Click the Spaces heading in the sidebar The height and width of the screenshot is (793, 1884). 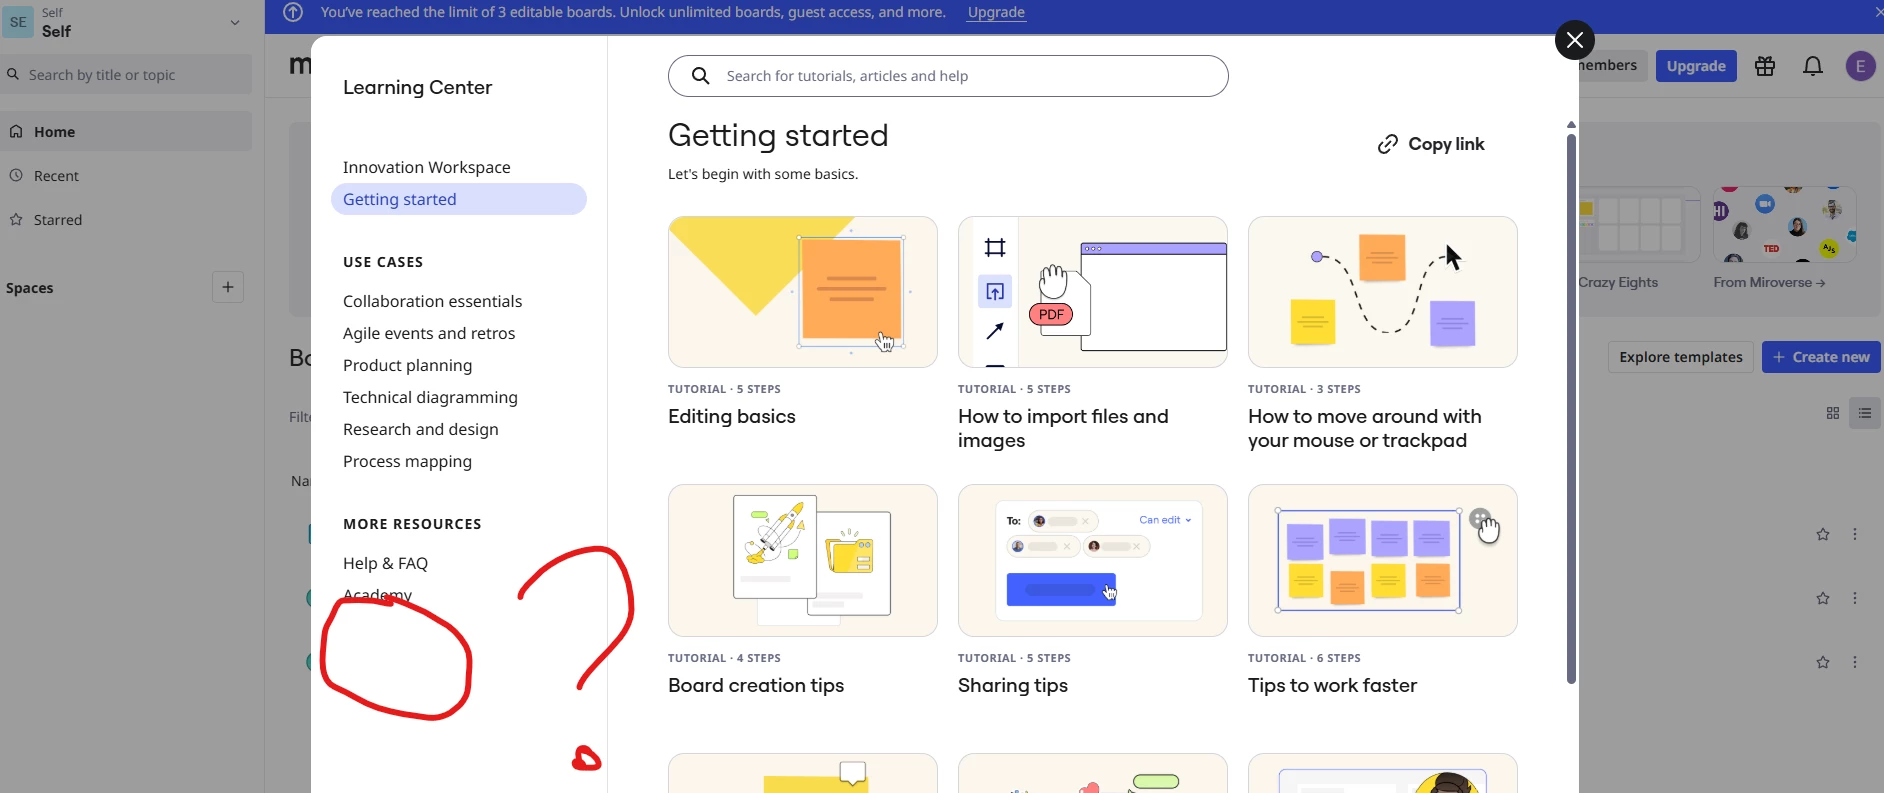[30, 288]
